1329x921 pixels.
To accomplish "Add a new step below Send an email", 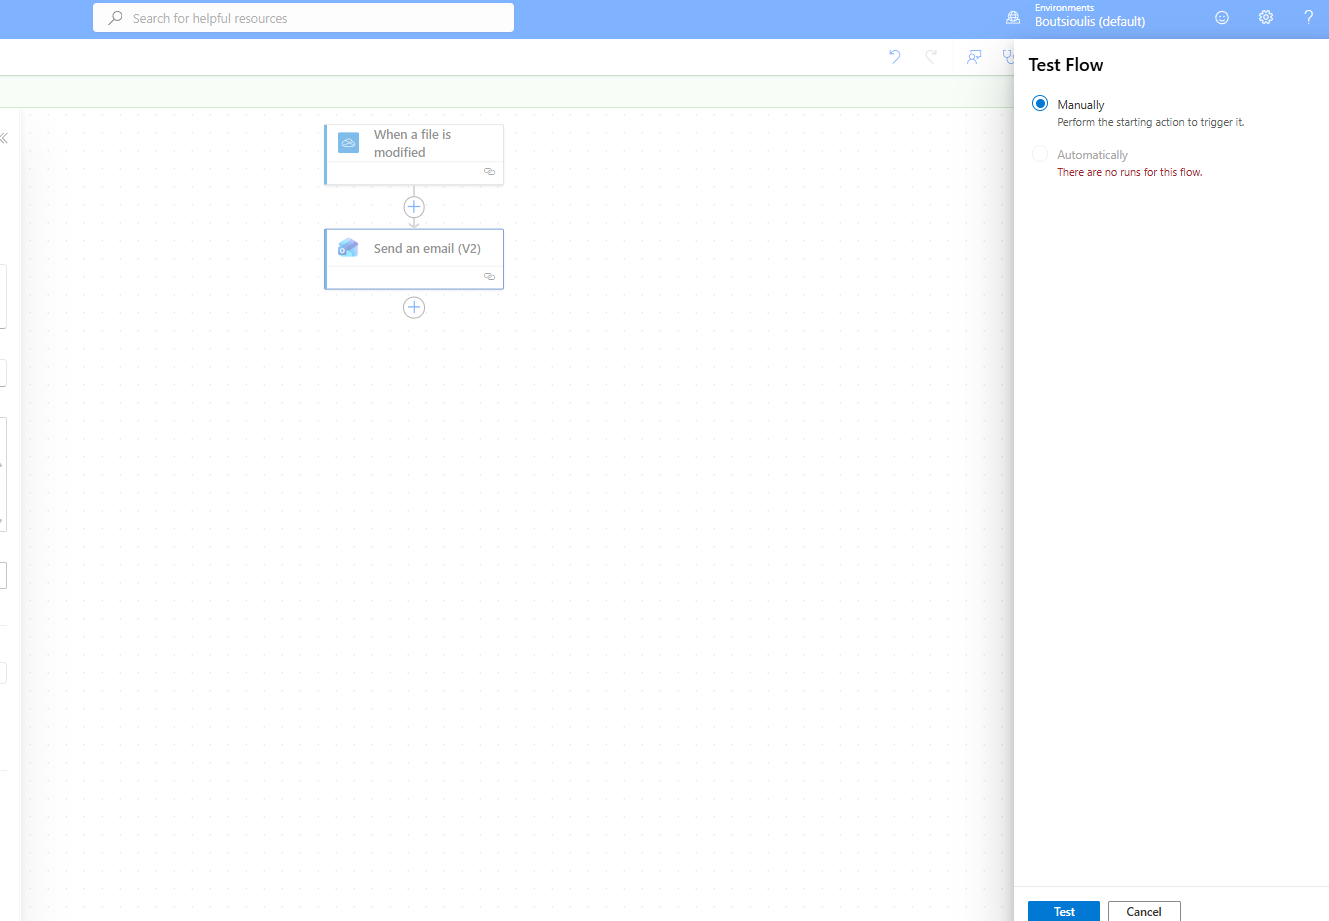I will pyautogui.click(x=414, y=307).
